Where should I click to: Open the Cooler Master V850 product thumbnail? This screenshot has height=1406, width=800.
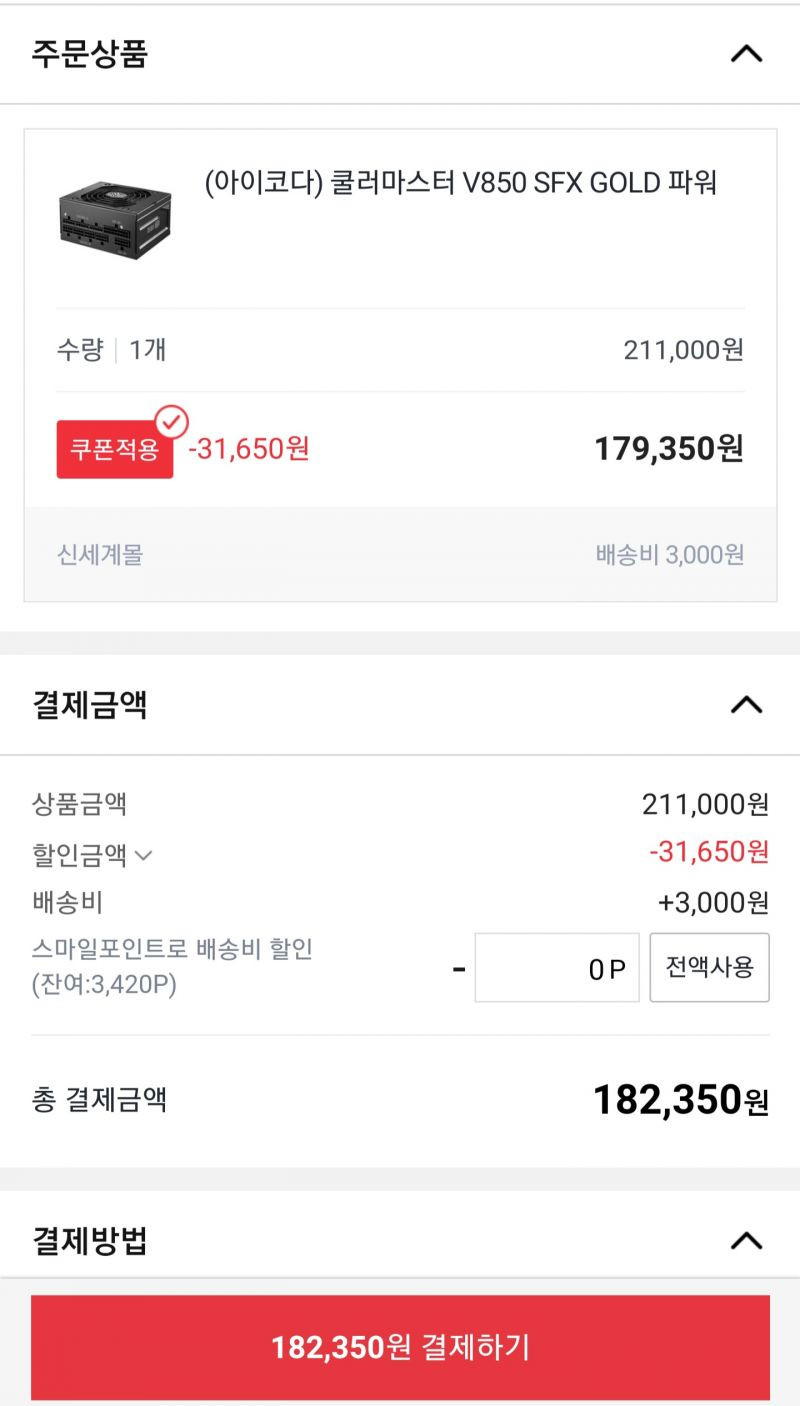point(101,214)
